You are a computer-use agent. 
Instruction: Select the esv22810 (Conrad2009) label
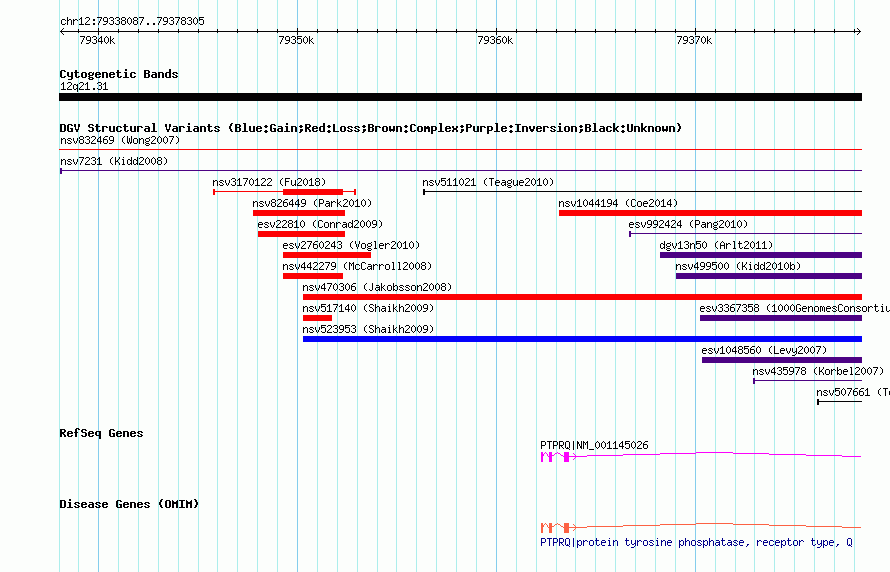(320, 224)
